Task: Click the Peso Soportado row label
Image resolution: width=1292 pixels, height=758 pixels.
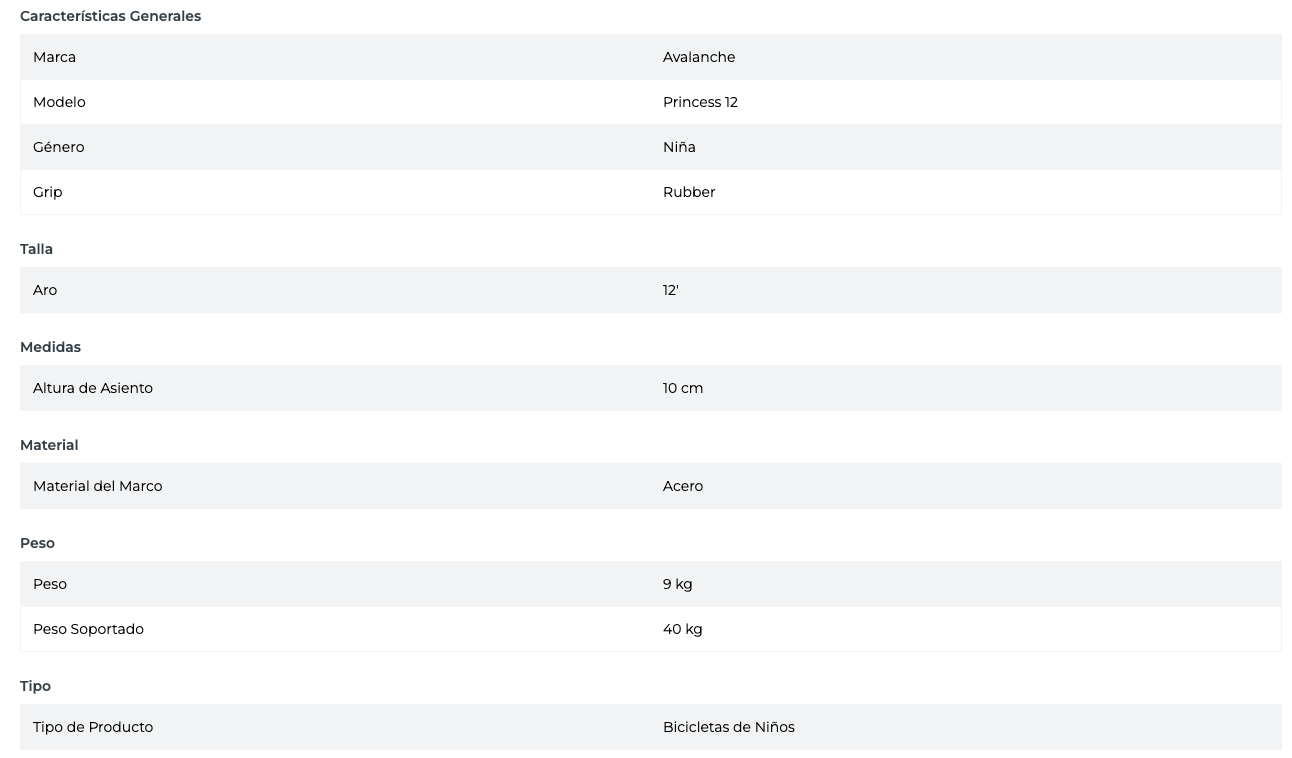Action: (x=88, y=629)
